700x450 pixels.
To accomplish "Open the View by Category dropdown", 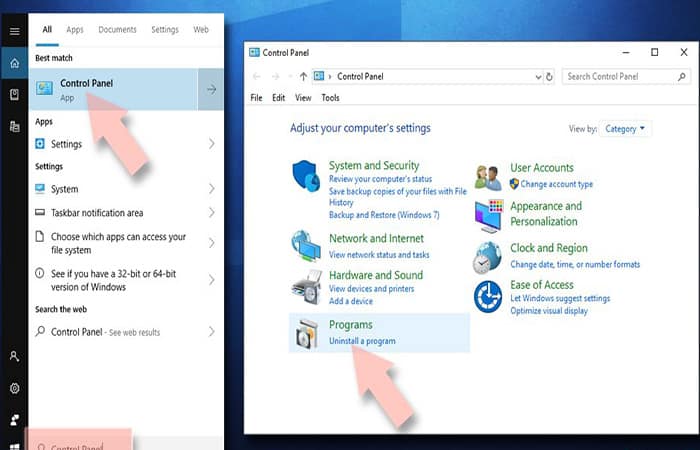I will [x=625, y=129].
